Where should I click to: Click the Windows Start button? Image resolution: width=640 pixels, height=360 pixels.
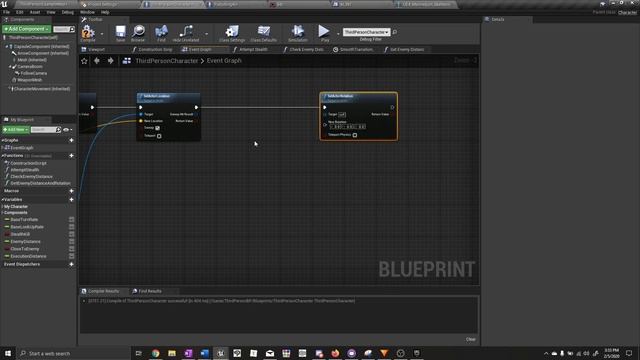click(x=8, y=353)
